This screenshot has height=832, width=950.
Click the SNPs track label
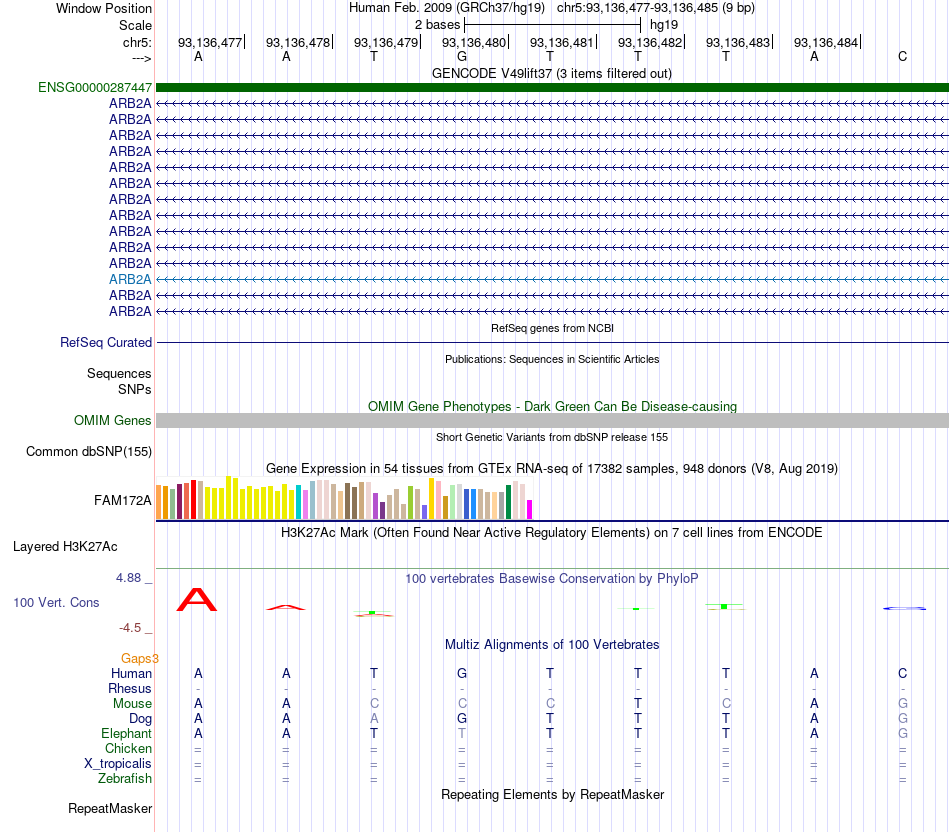[135, 389]
